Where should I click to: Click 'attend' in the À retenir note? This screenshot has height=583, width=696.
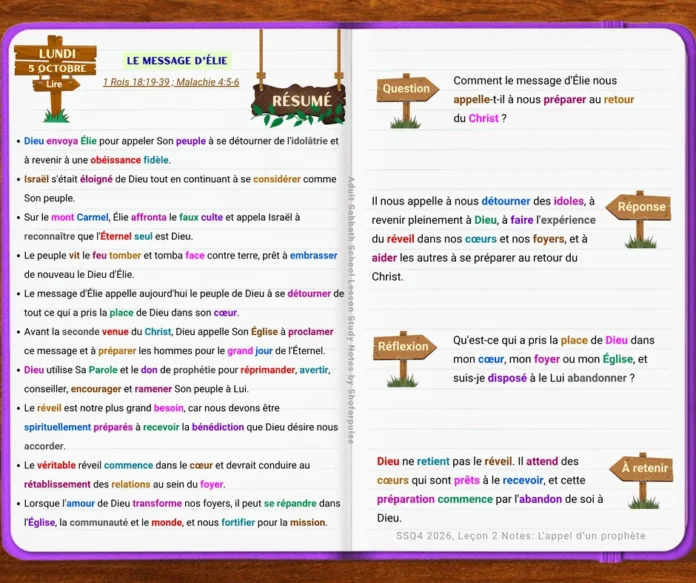542,461
